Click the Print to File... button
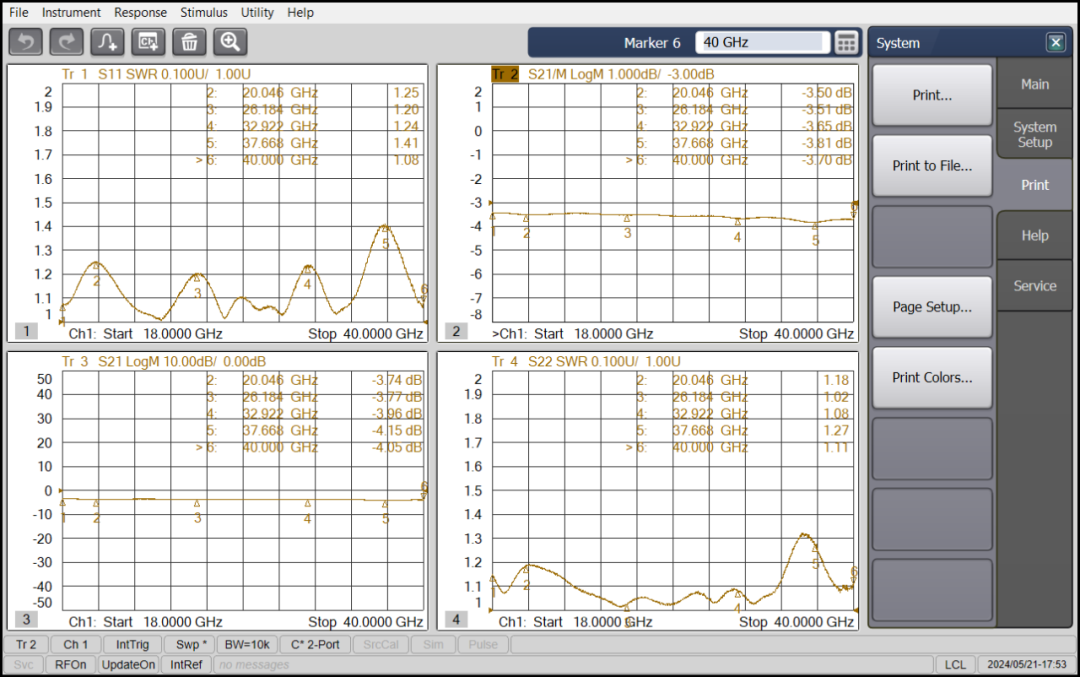 coord(932,166)
